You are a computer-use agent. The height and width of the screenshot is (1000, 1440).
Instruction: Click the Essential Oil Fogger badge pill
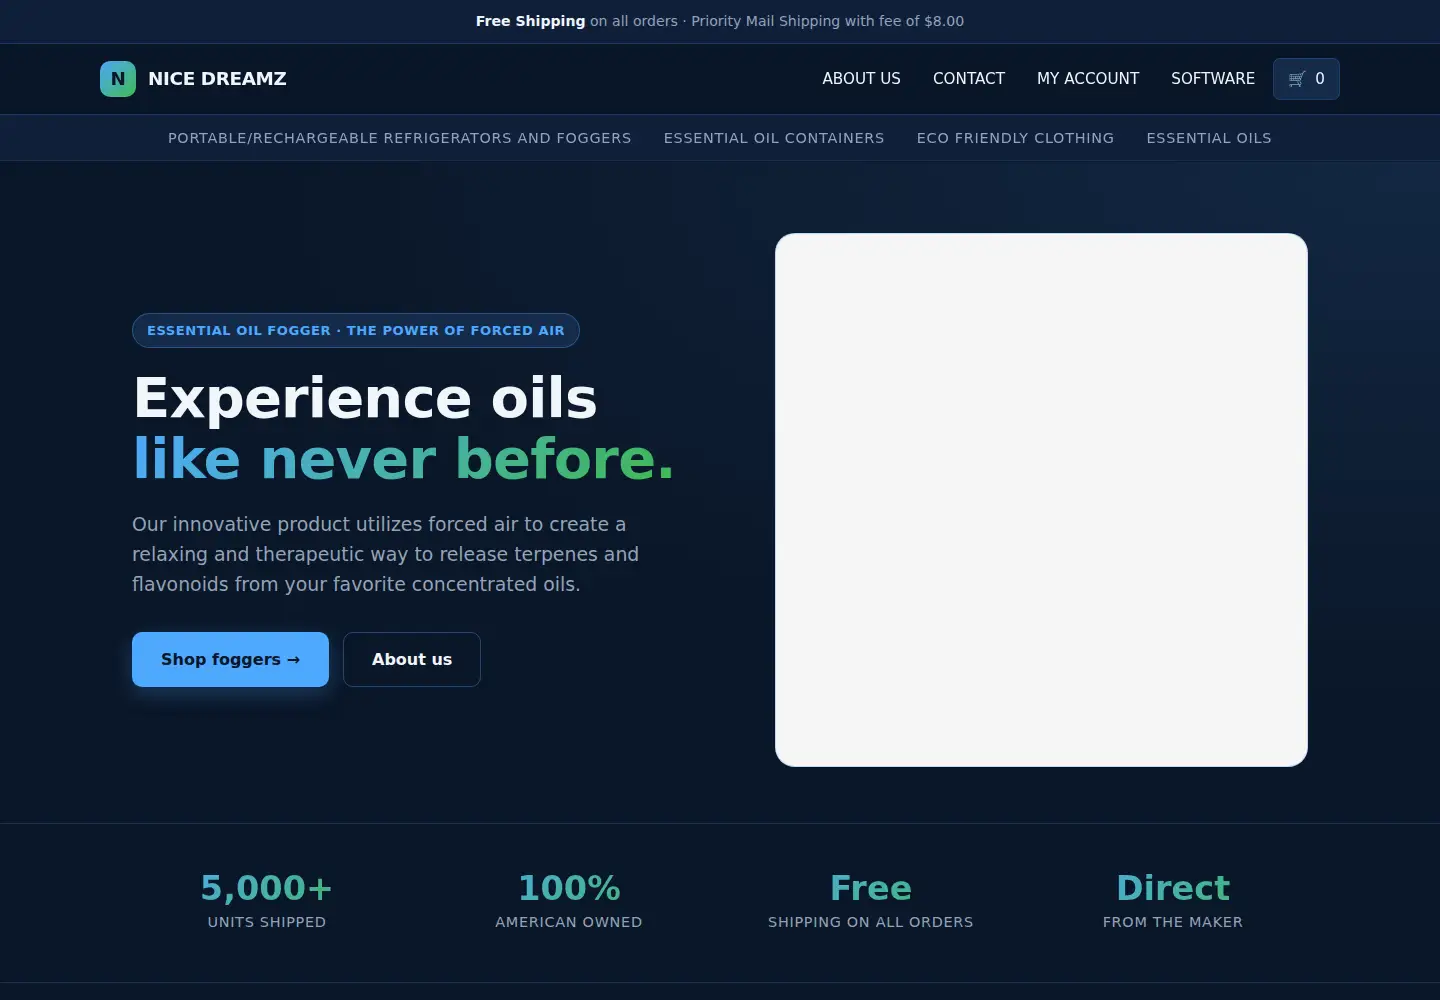pyautogui.click(x=356, y=330)
